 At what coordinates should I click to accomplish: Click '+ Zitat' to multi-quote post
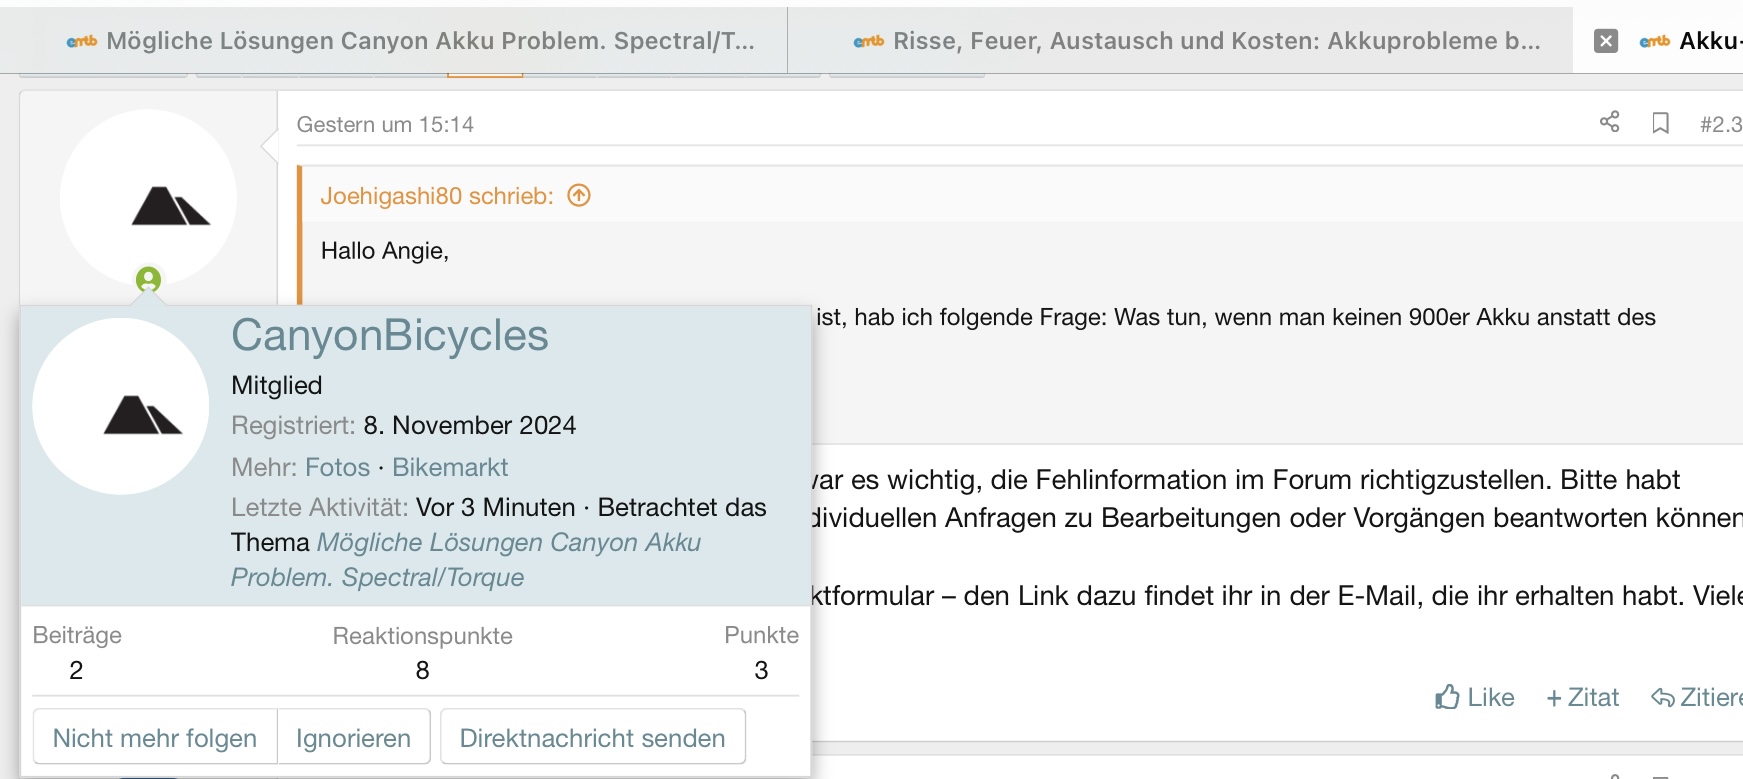(1582, 697)
